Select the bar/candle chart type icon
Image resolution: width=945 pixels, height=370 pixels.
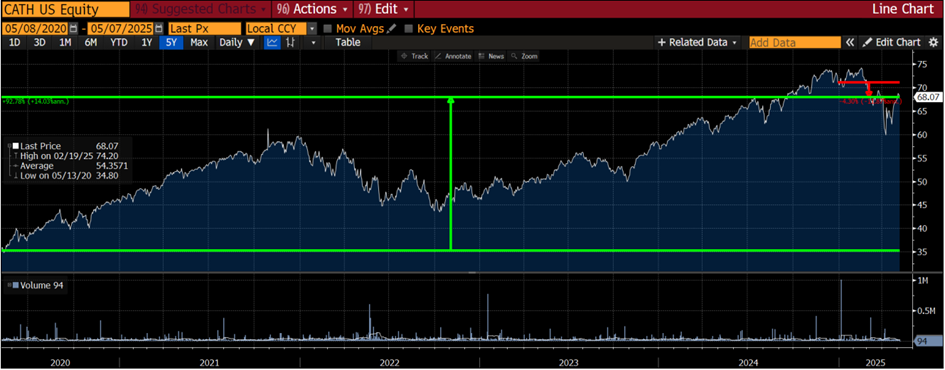coord(290,42)
